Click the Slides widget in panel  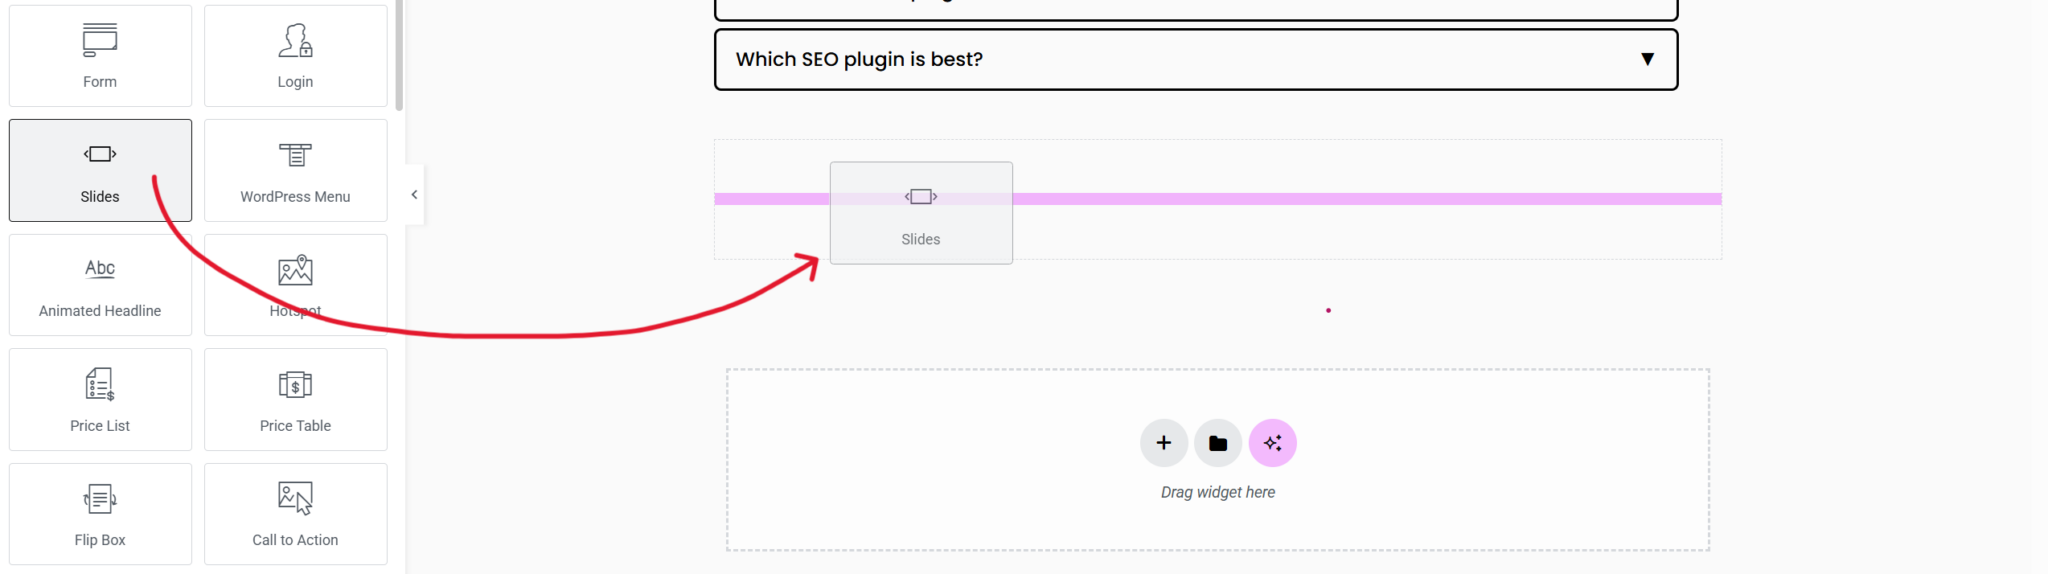(100, 170)
